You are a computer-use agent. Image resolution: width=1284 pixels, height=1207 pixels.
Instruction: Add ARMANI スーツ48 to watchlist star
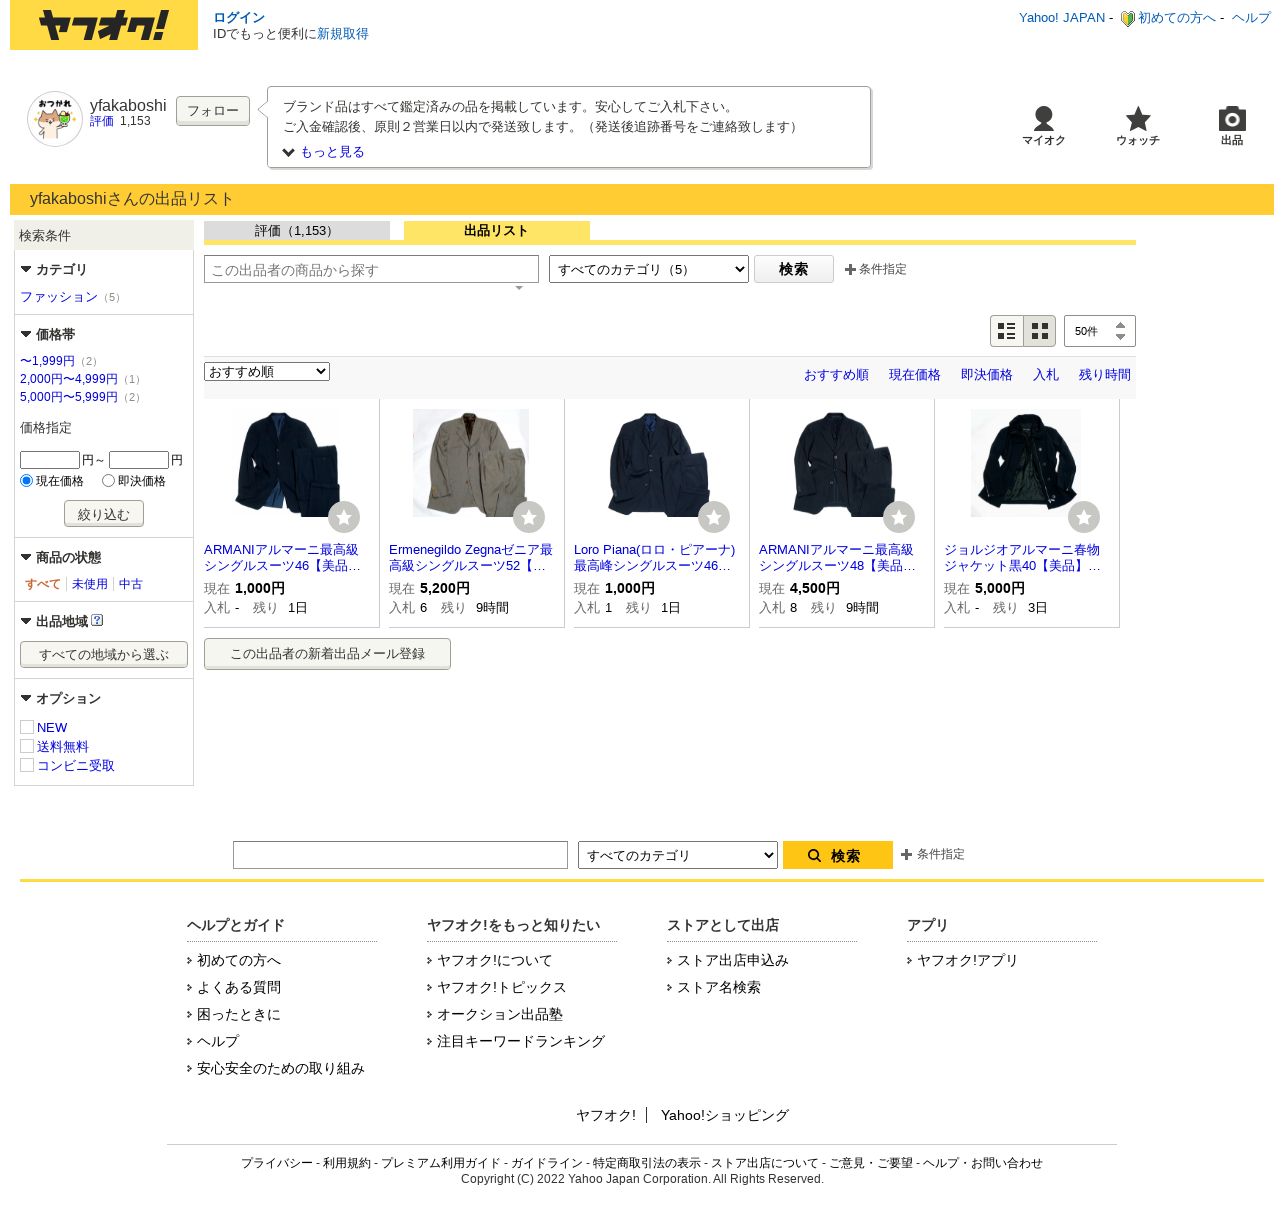click(x=899, y=517)
